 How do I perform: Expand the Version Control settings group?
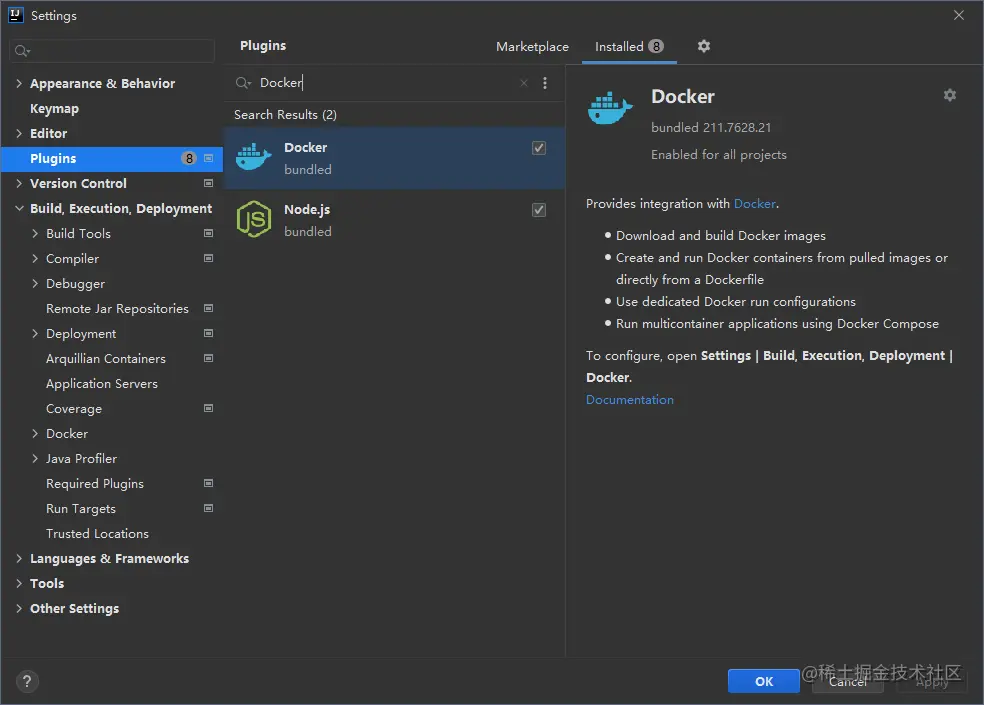tap(19, 183)
